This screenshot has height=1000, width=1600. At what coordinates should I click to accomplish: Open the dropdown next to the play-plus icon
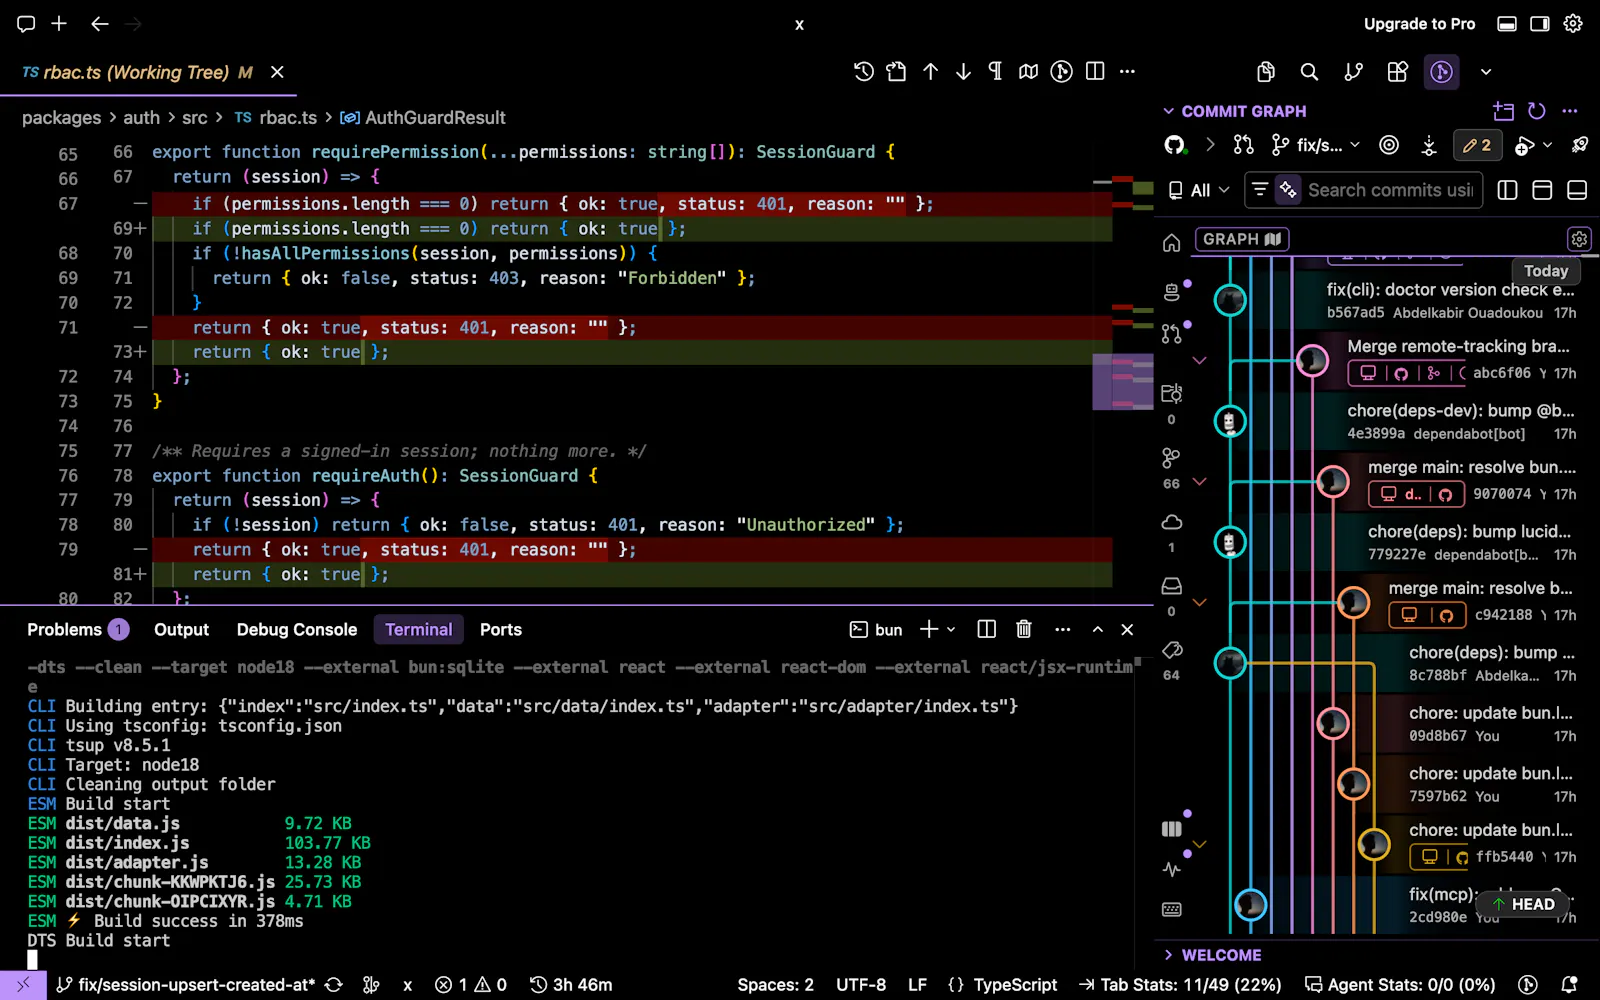(x=1548, y=145)
